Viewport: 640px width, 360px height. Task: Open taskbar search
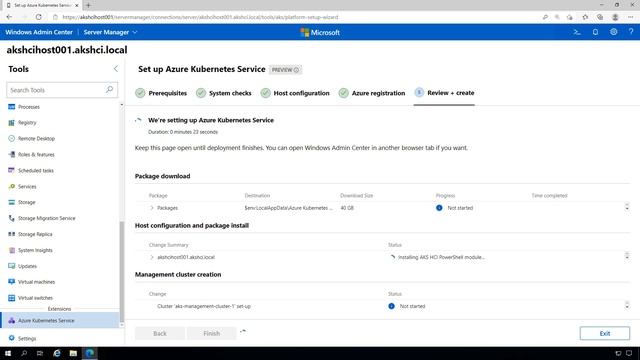pos(24,353)
